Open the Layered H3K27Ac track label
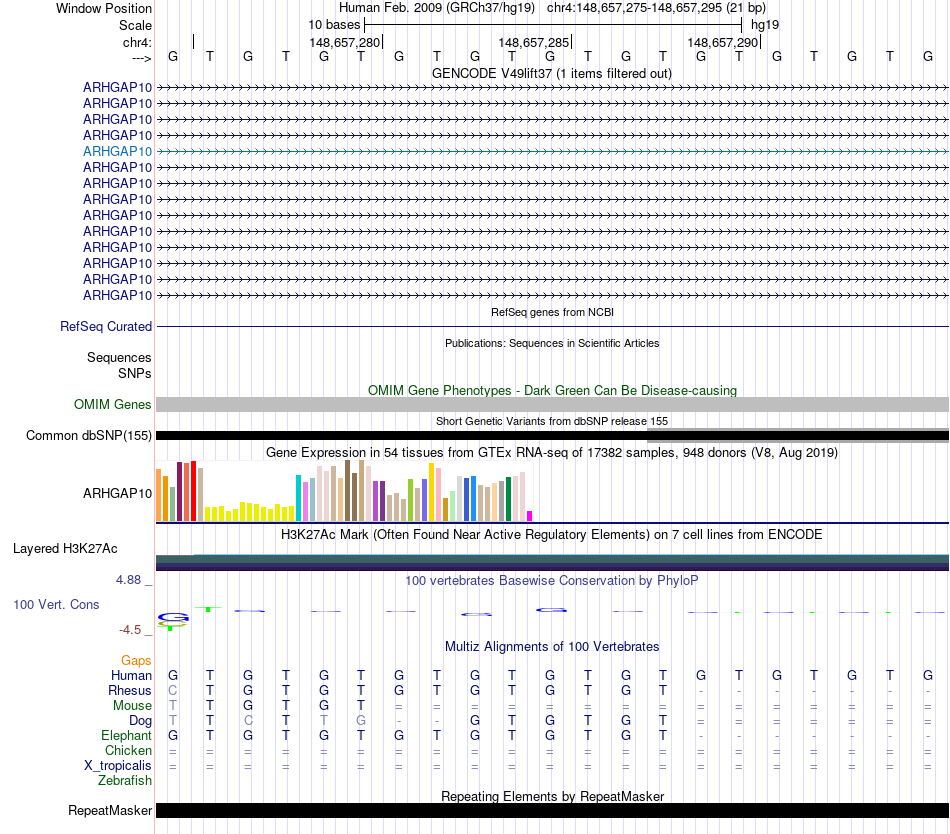This screenshot has height=834, width=950. click(x=65, y=549)
